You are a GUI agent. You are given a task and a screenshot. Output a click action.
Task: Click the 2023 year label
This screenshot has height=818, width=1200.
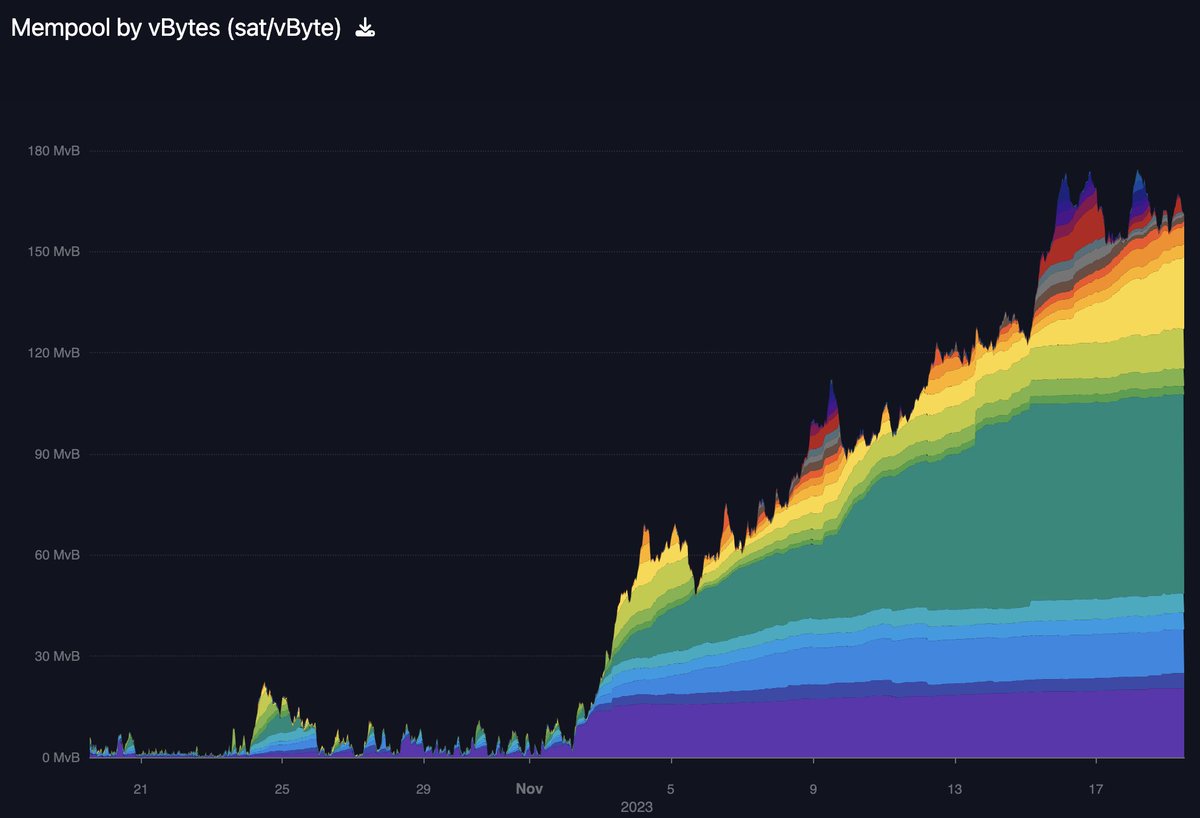coord(636,806)
